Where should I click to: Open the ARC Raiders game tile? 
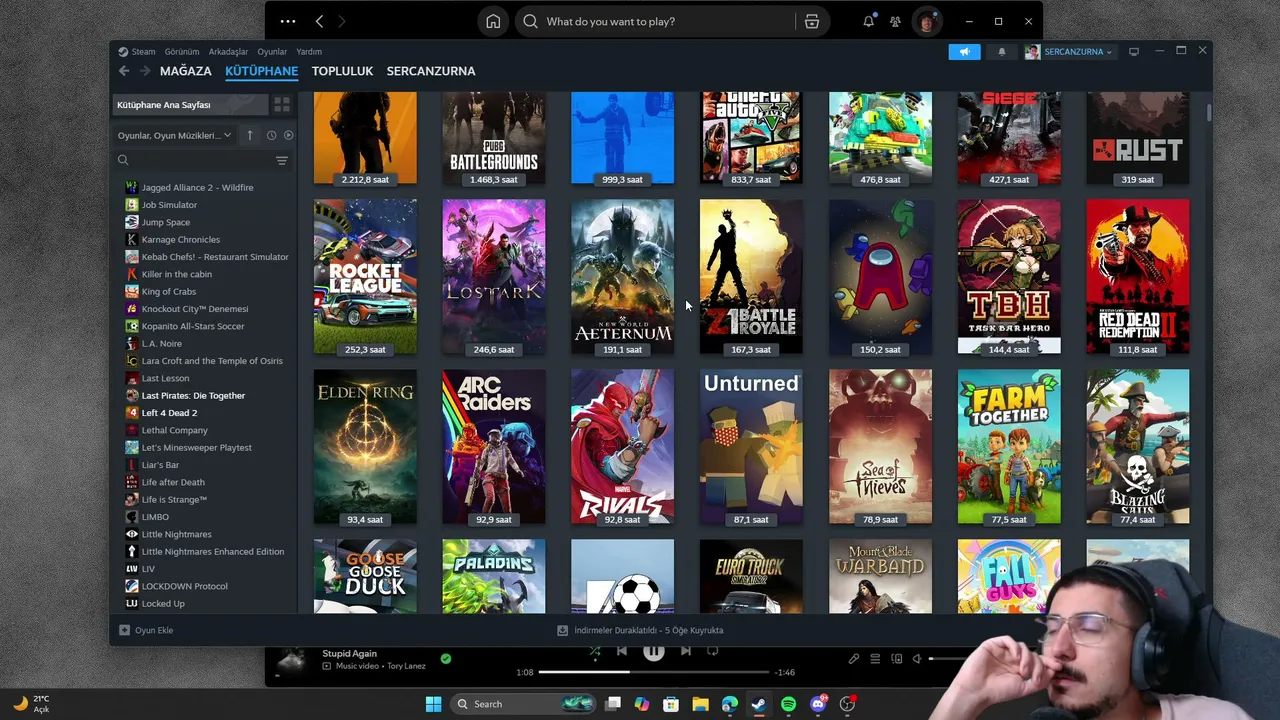click(x=494, y=447)
